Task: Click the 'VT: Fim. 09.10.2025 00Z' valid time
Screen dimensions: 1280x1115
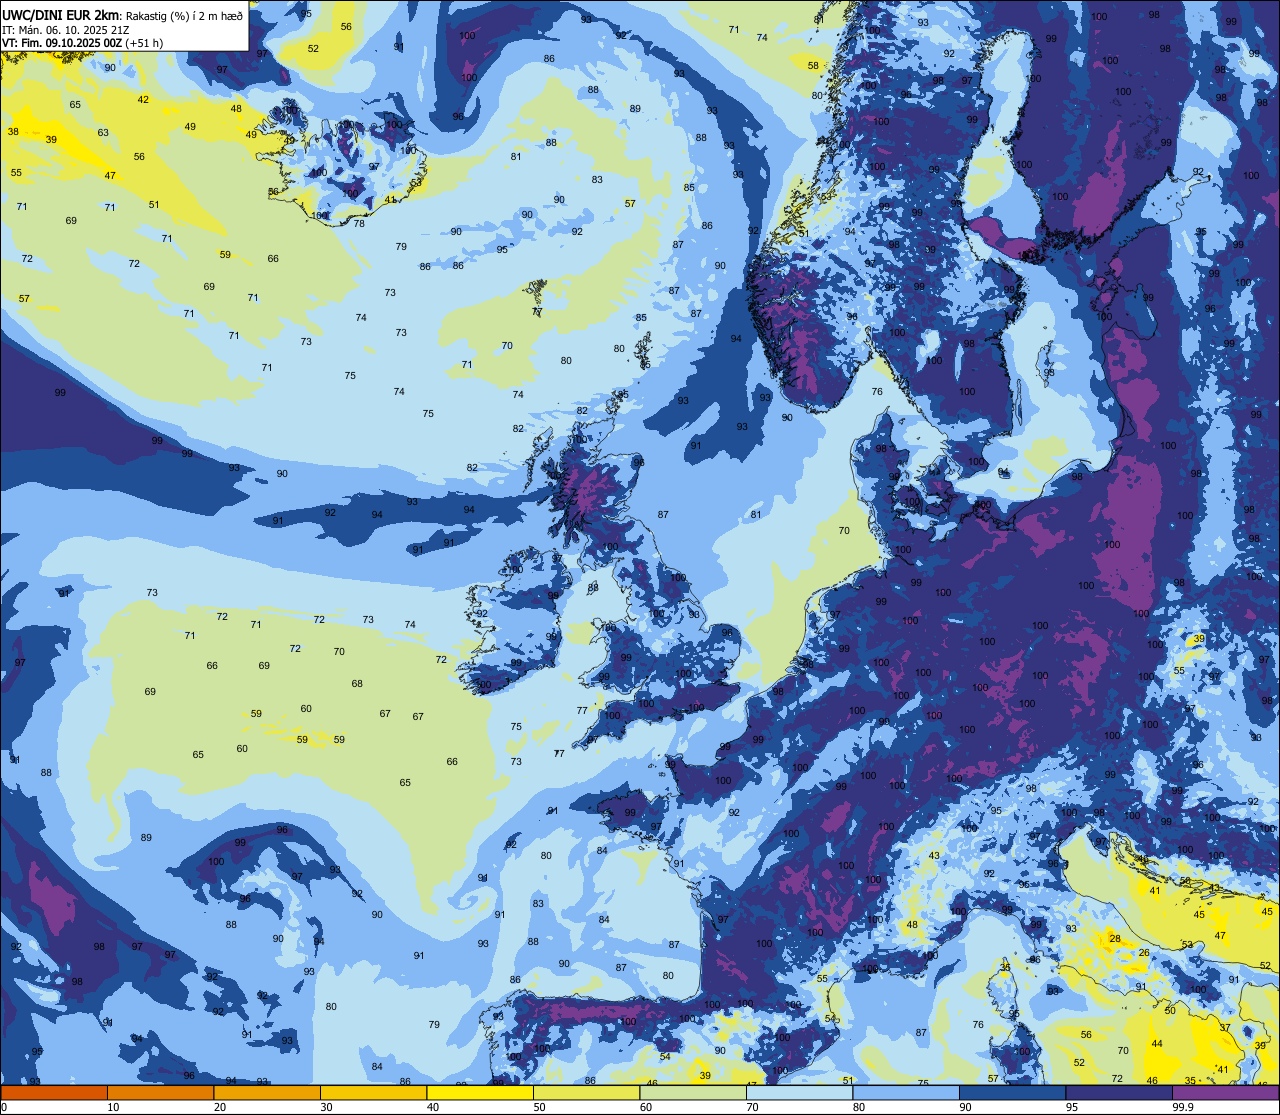Action: point(62,43)
